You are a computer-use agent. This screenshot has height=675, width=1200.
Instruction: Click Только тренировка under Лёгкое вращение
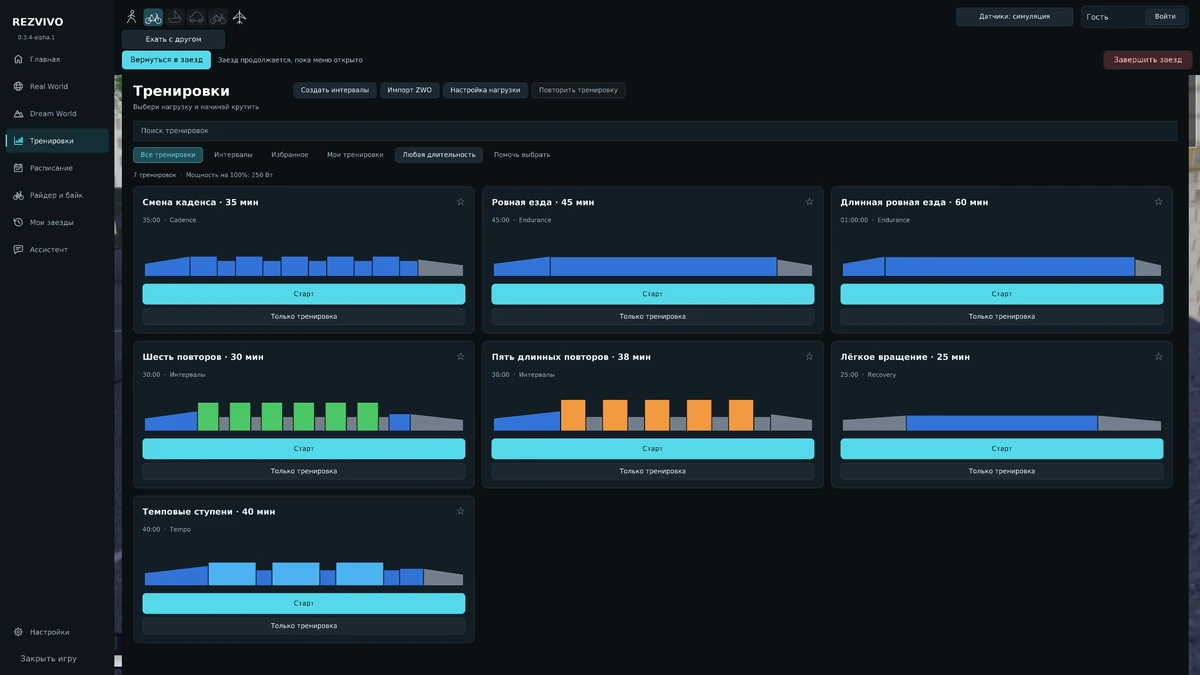pos(1002,471)
